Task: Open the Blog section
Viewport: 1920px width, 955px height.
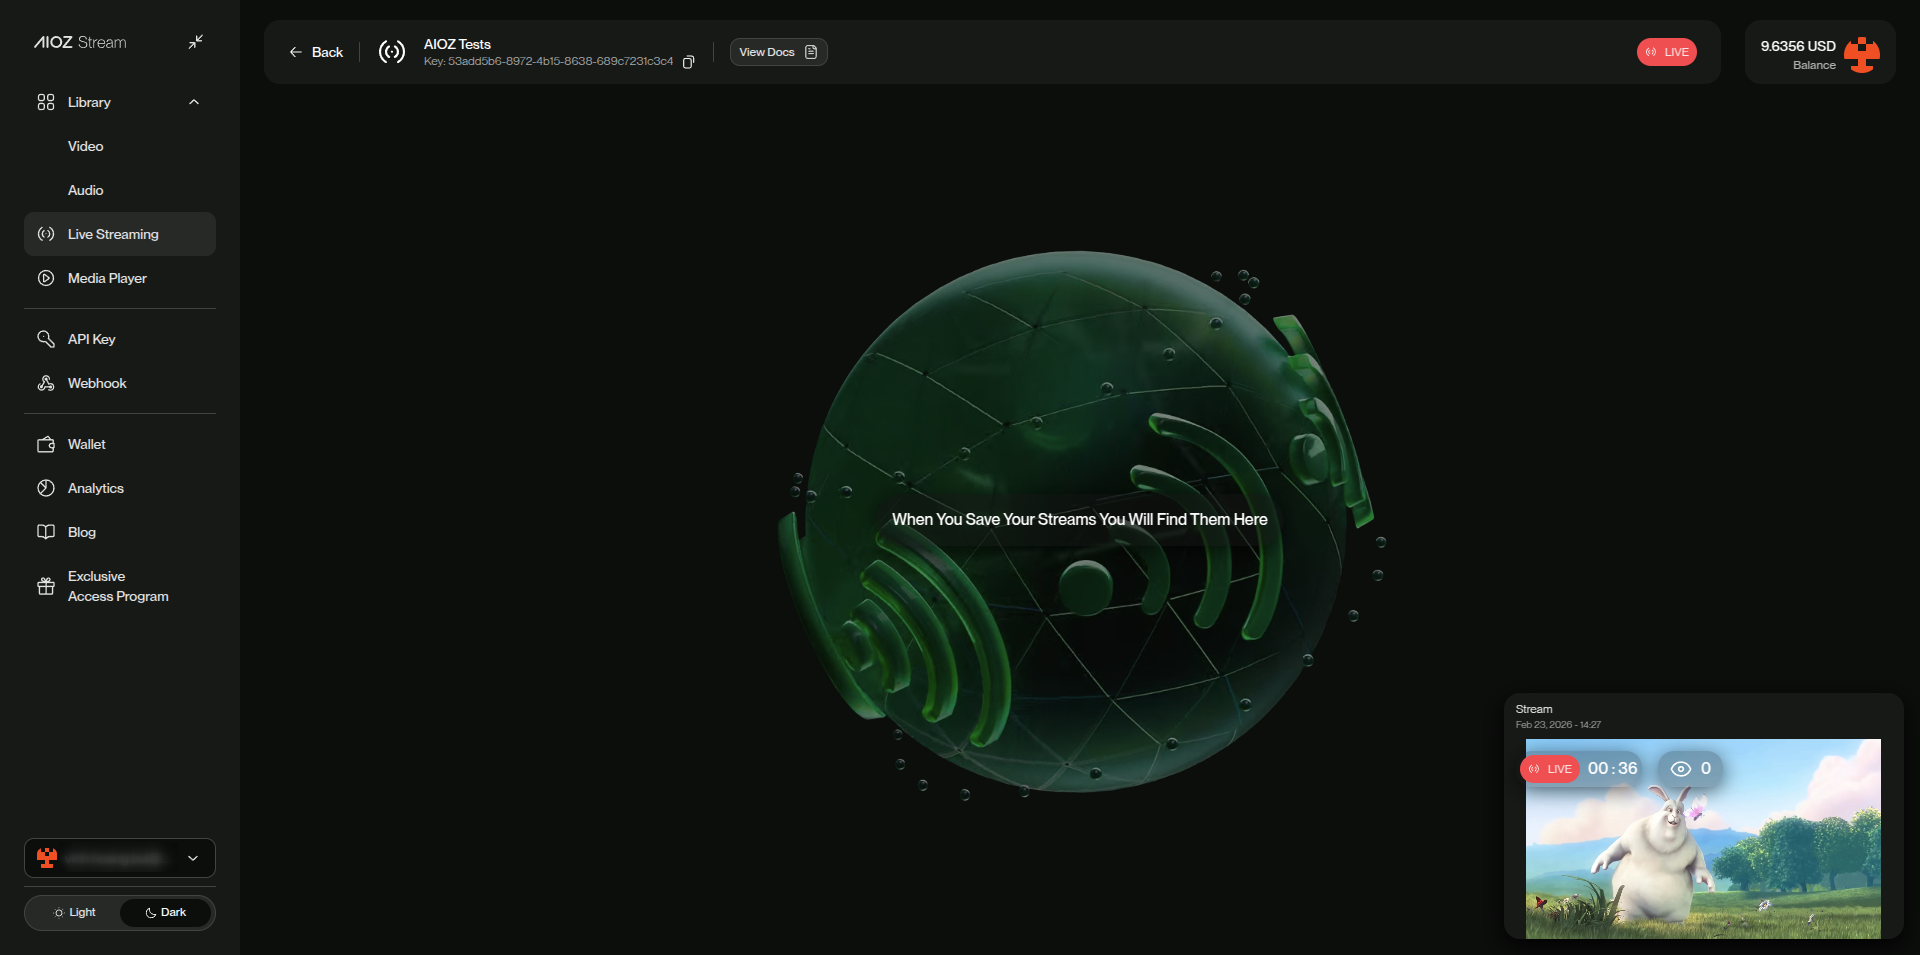Action: [81, 532]
